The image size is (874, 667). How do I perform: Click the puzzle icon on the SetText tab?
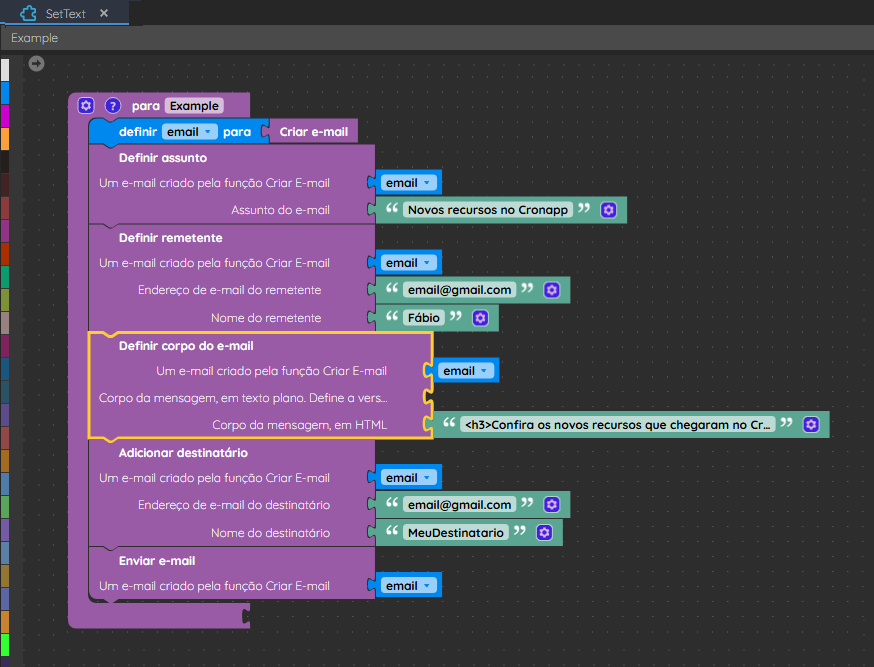(x=28, y=13)
